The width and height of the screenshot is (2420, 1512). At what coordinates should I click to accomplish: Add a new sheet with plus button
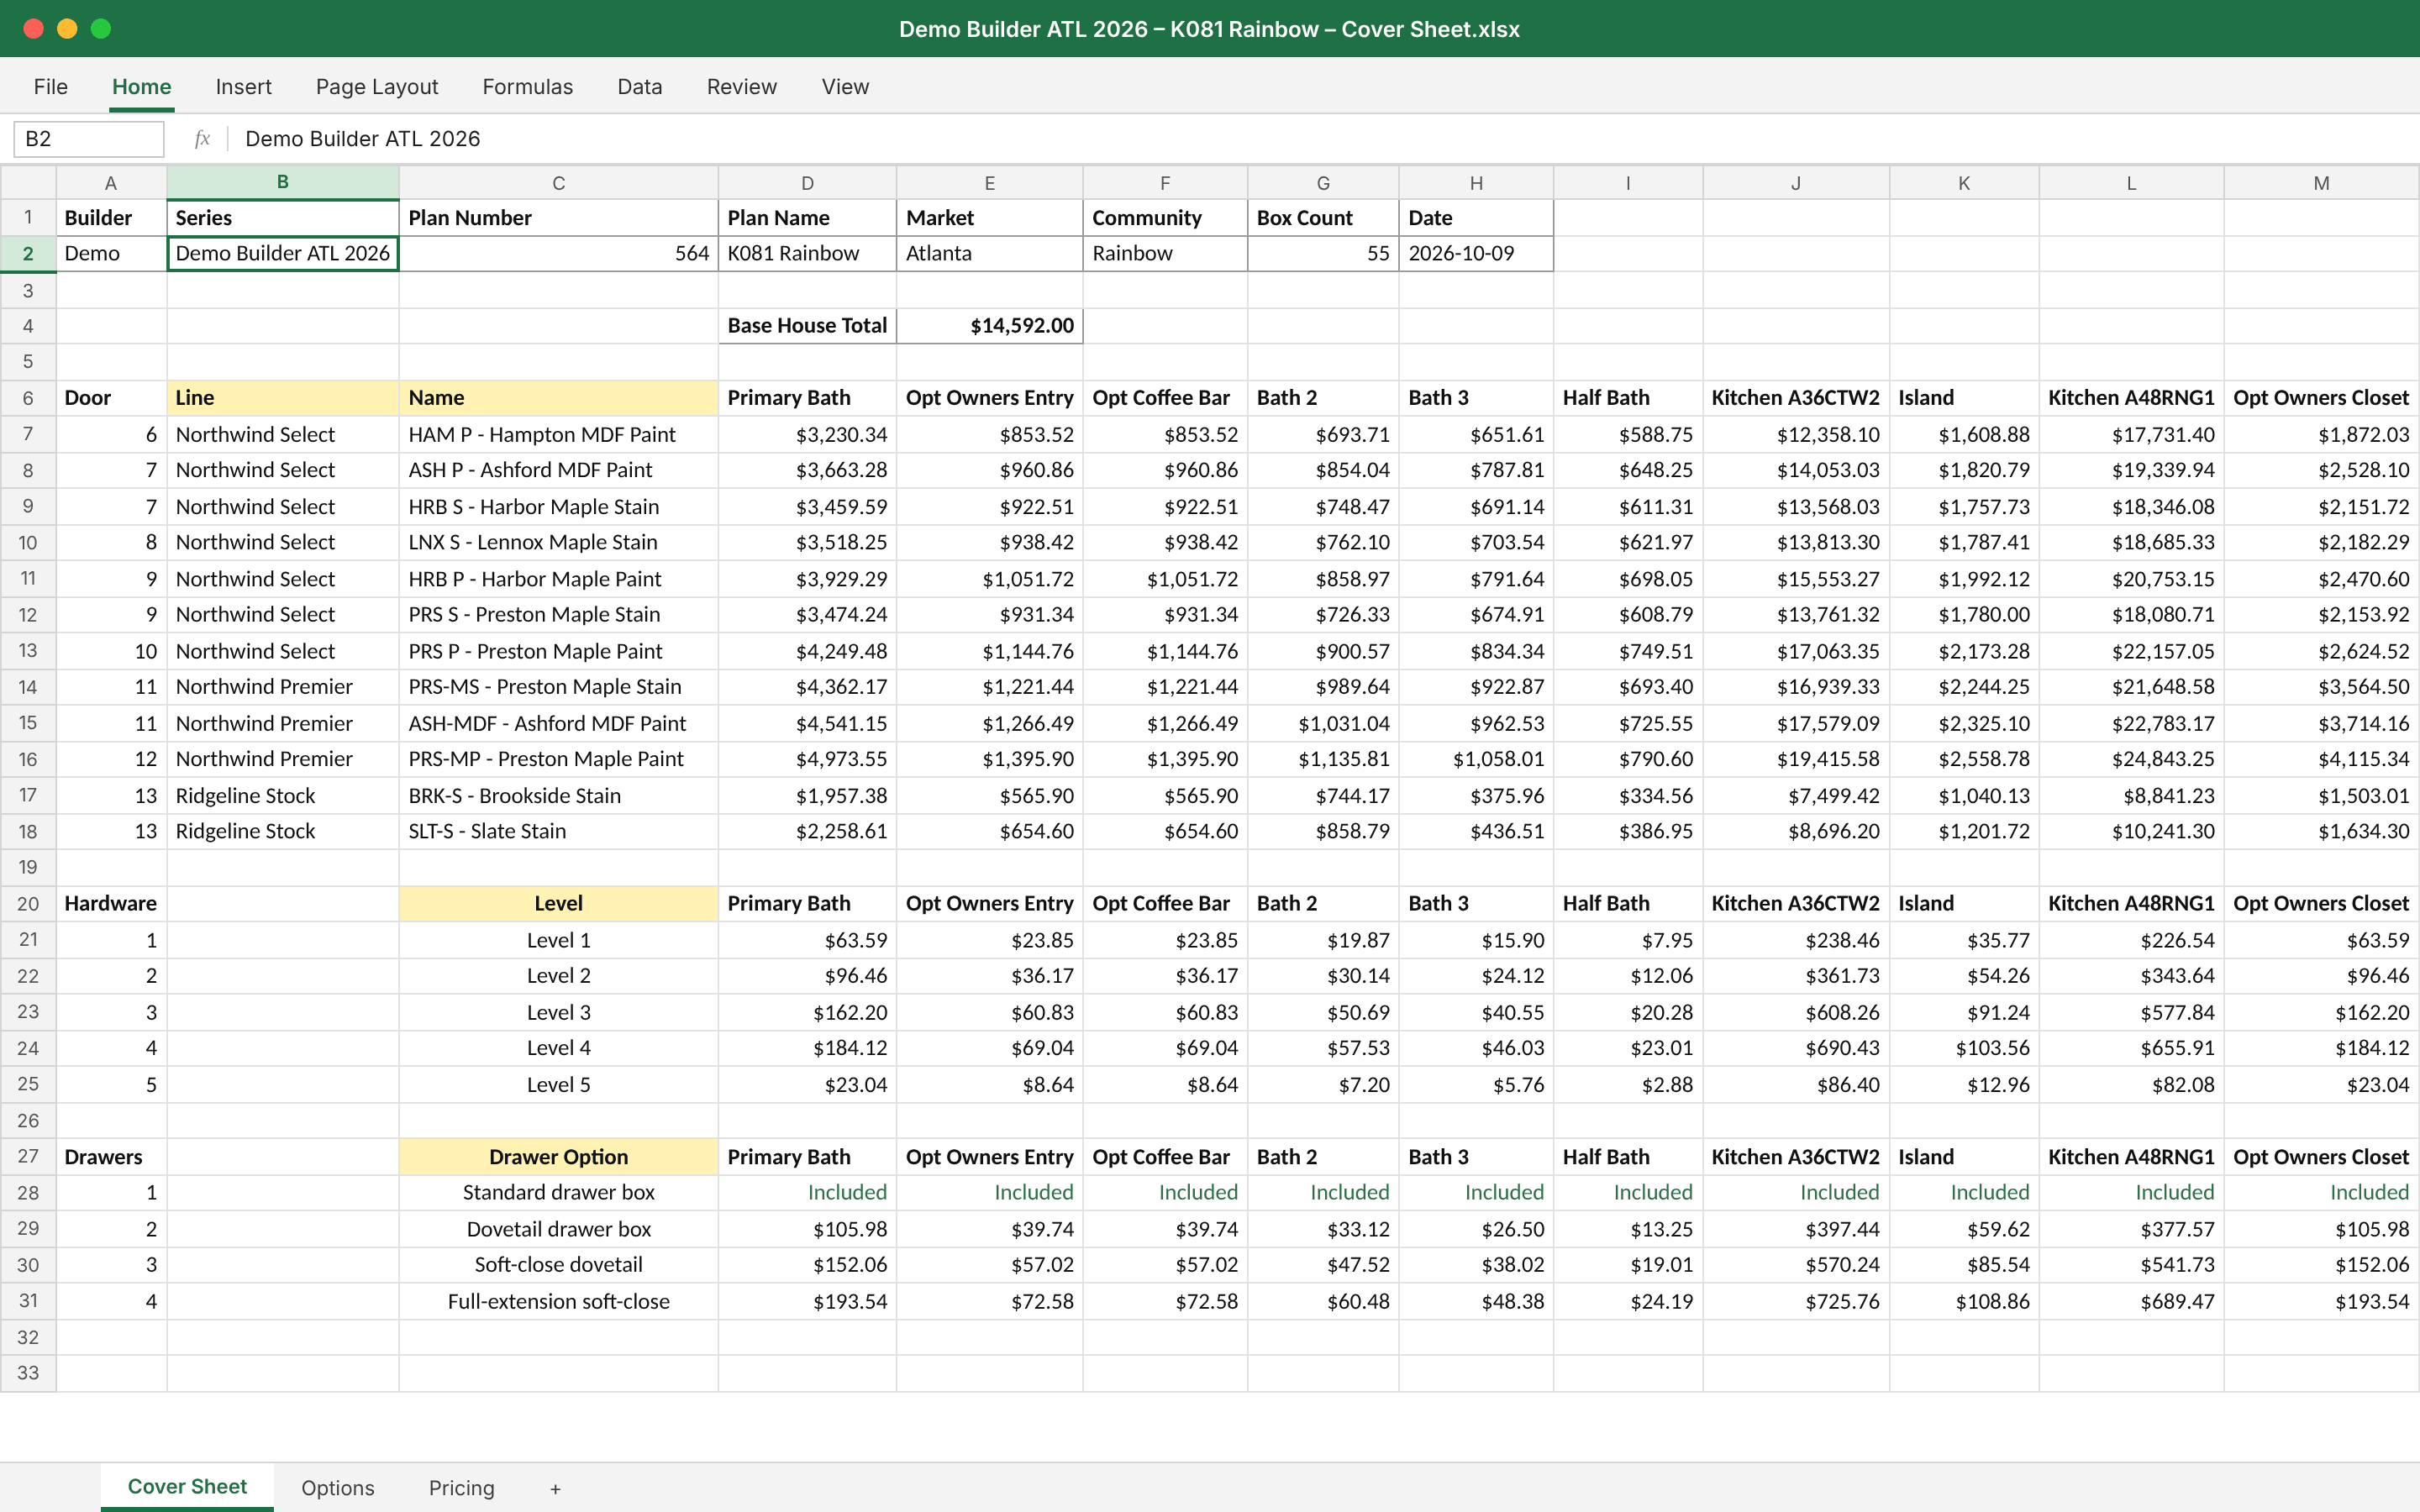tap(555, 1488)
